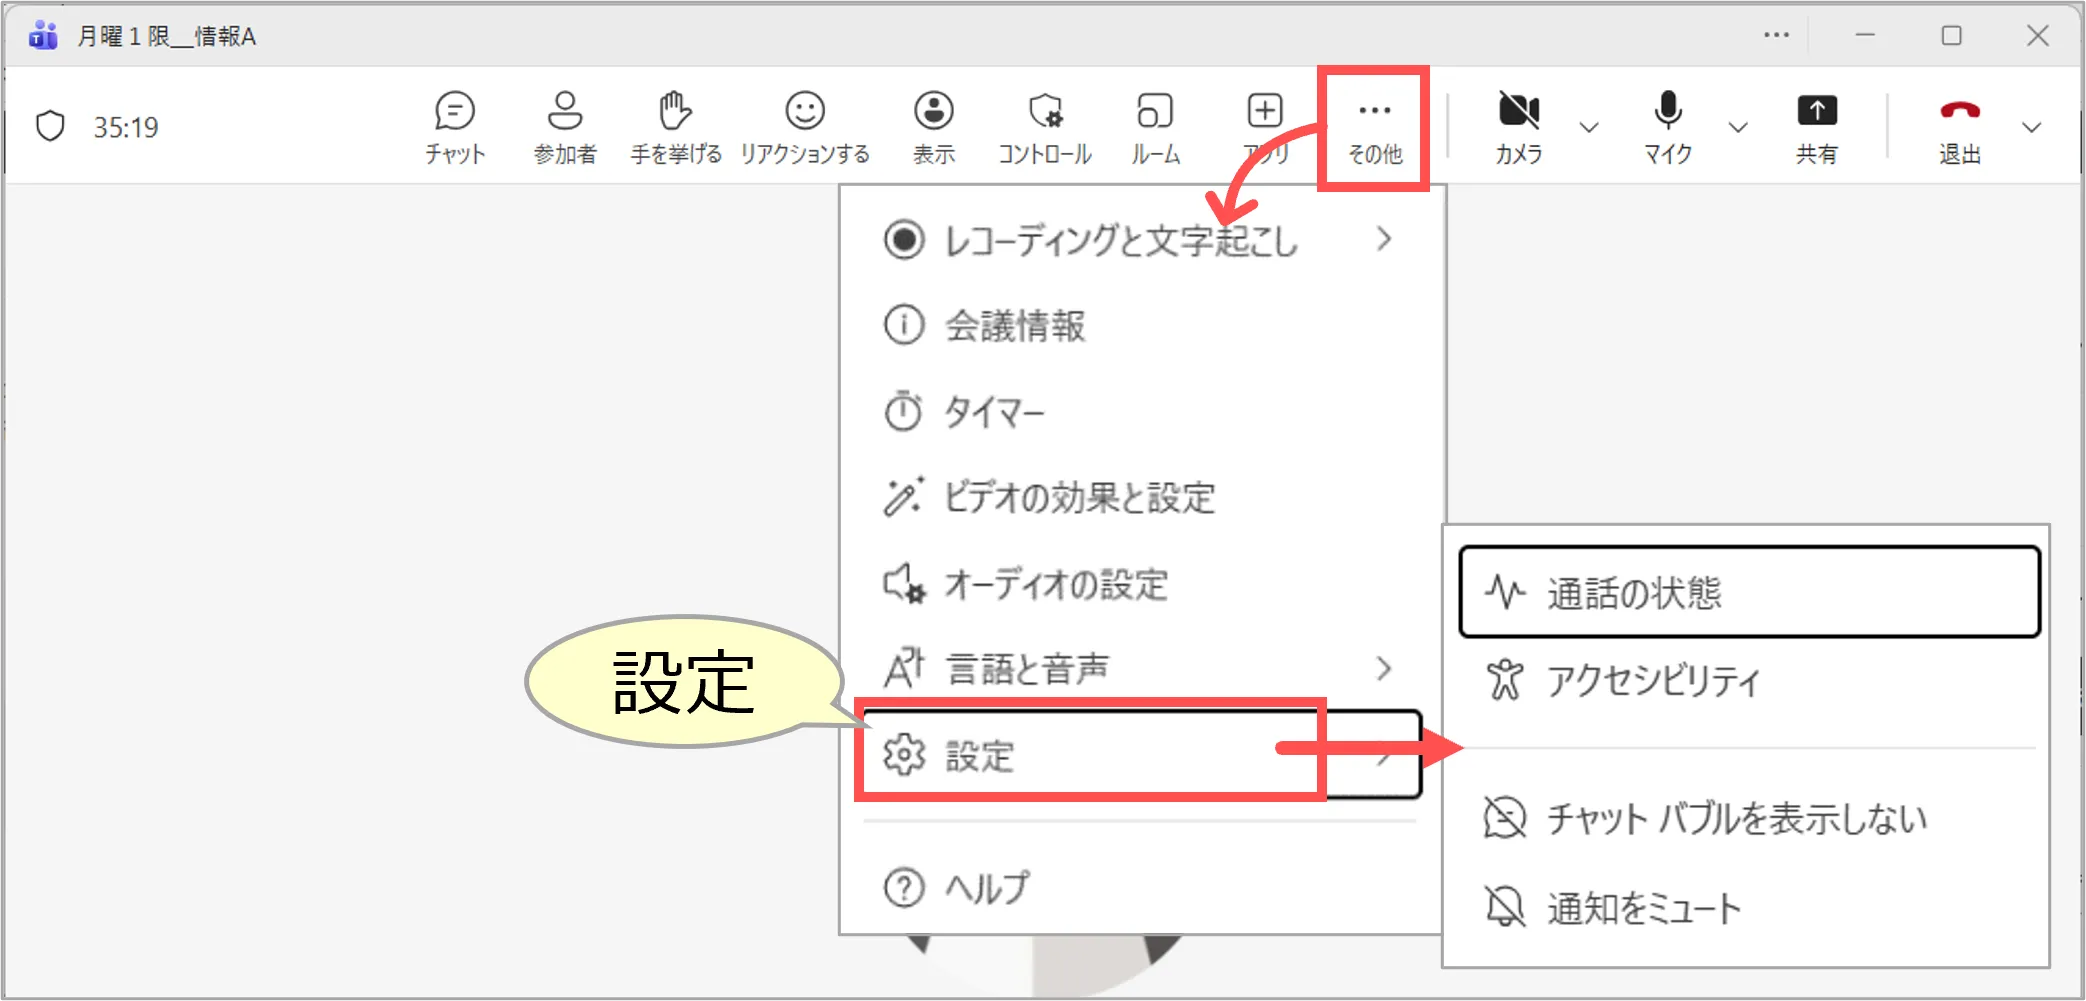The height and width of the screenshot is (1001, 2086).
Task: Open the Chat panel icon
Action: [x=454, y=112]
